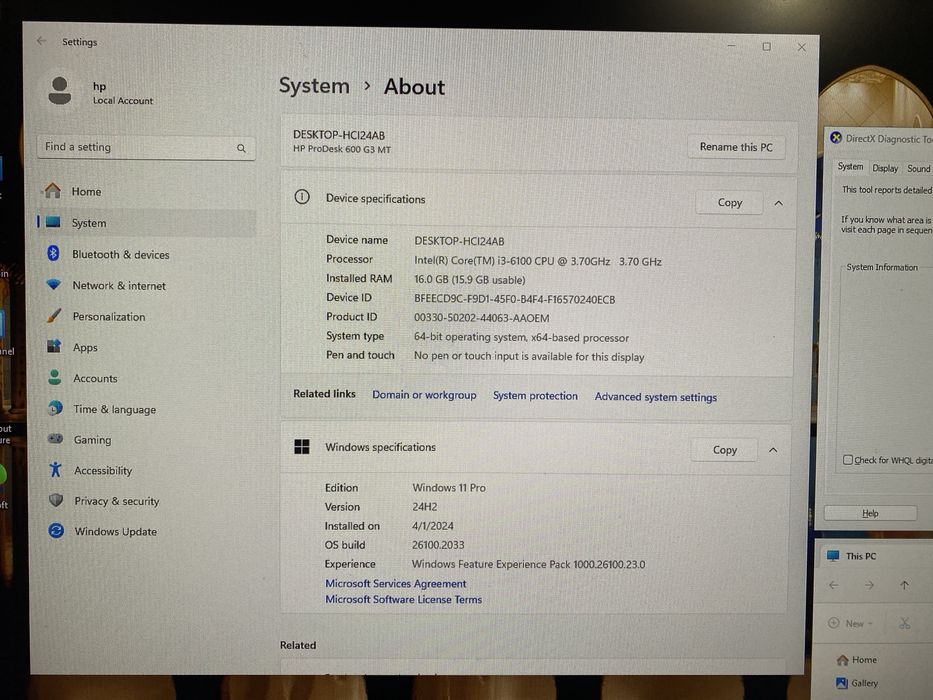The image size is (933, 700).
Task: Click the This PC monitor icon in Explorer
Action: 833,555
